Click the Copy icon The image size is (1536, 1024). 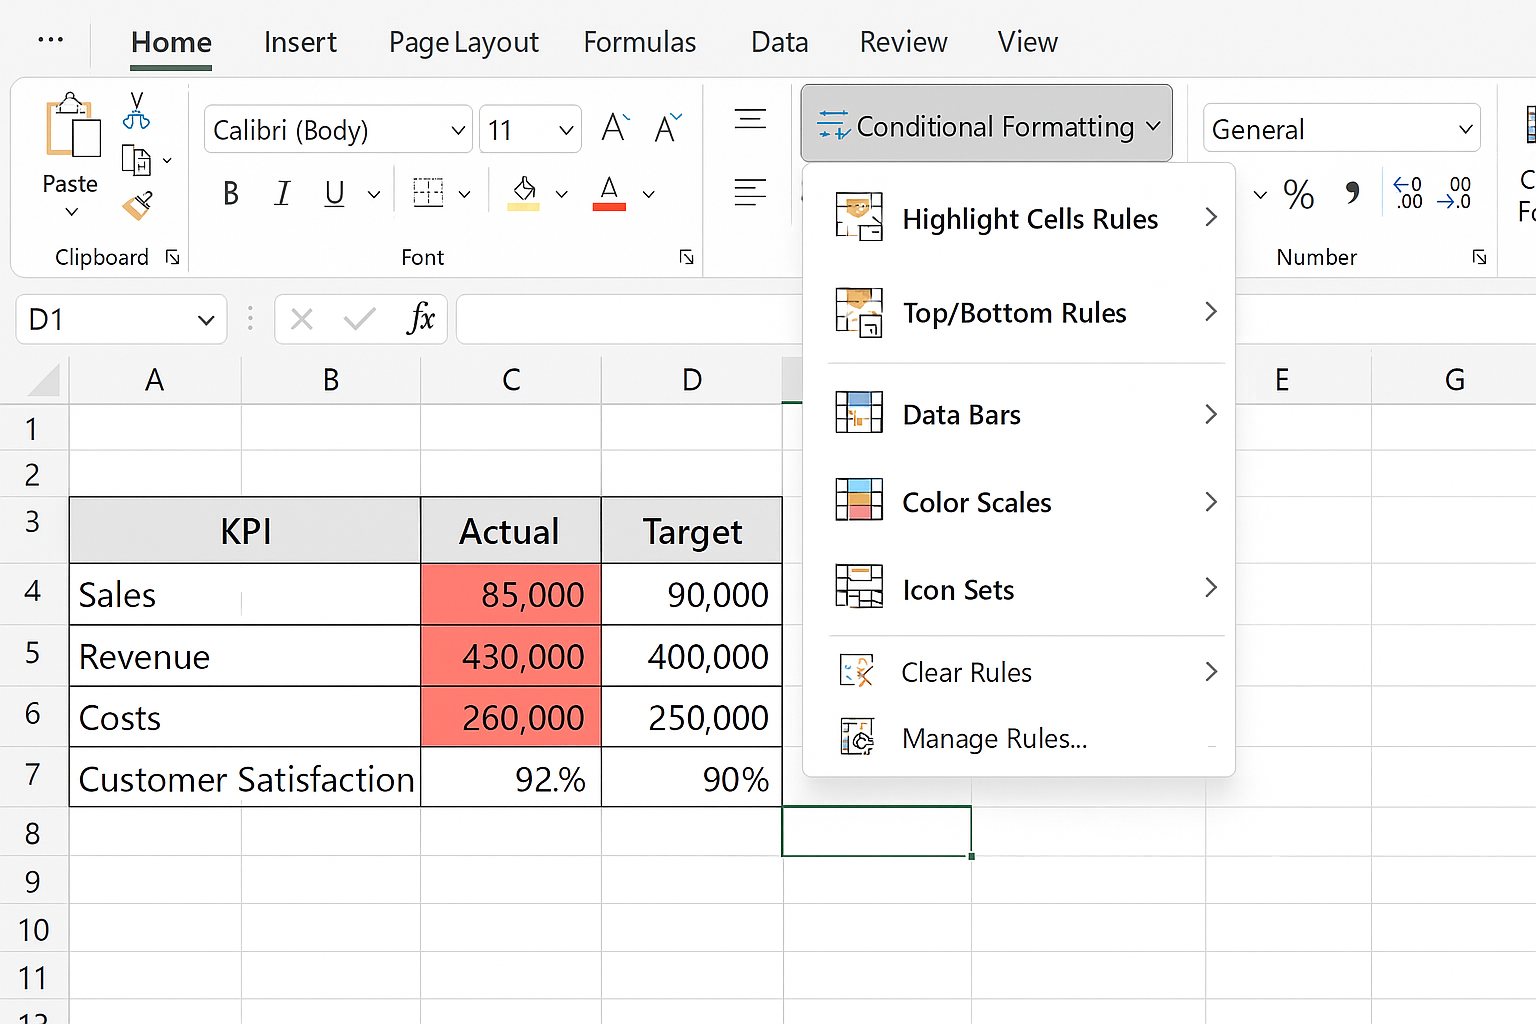pos(136,160)
